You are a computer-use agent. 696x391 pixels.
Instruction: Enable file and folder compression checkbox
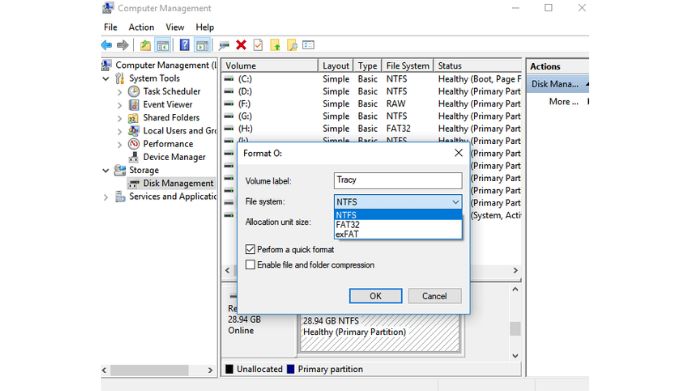click(250, 265)
